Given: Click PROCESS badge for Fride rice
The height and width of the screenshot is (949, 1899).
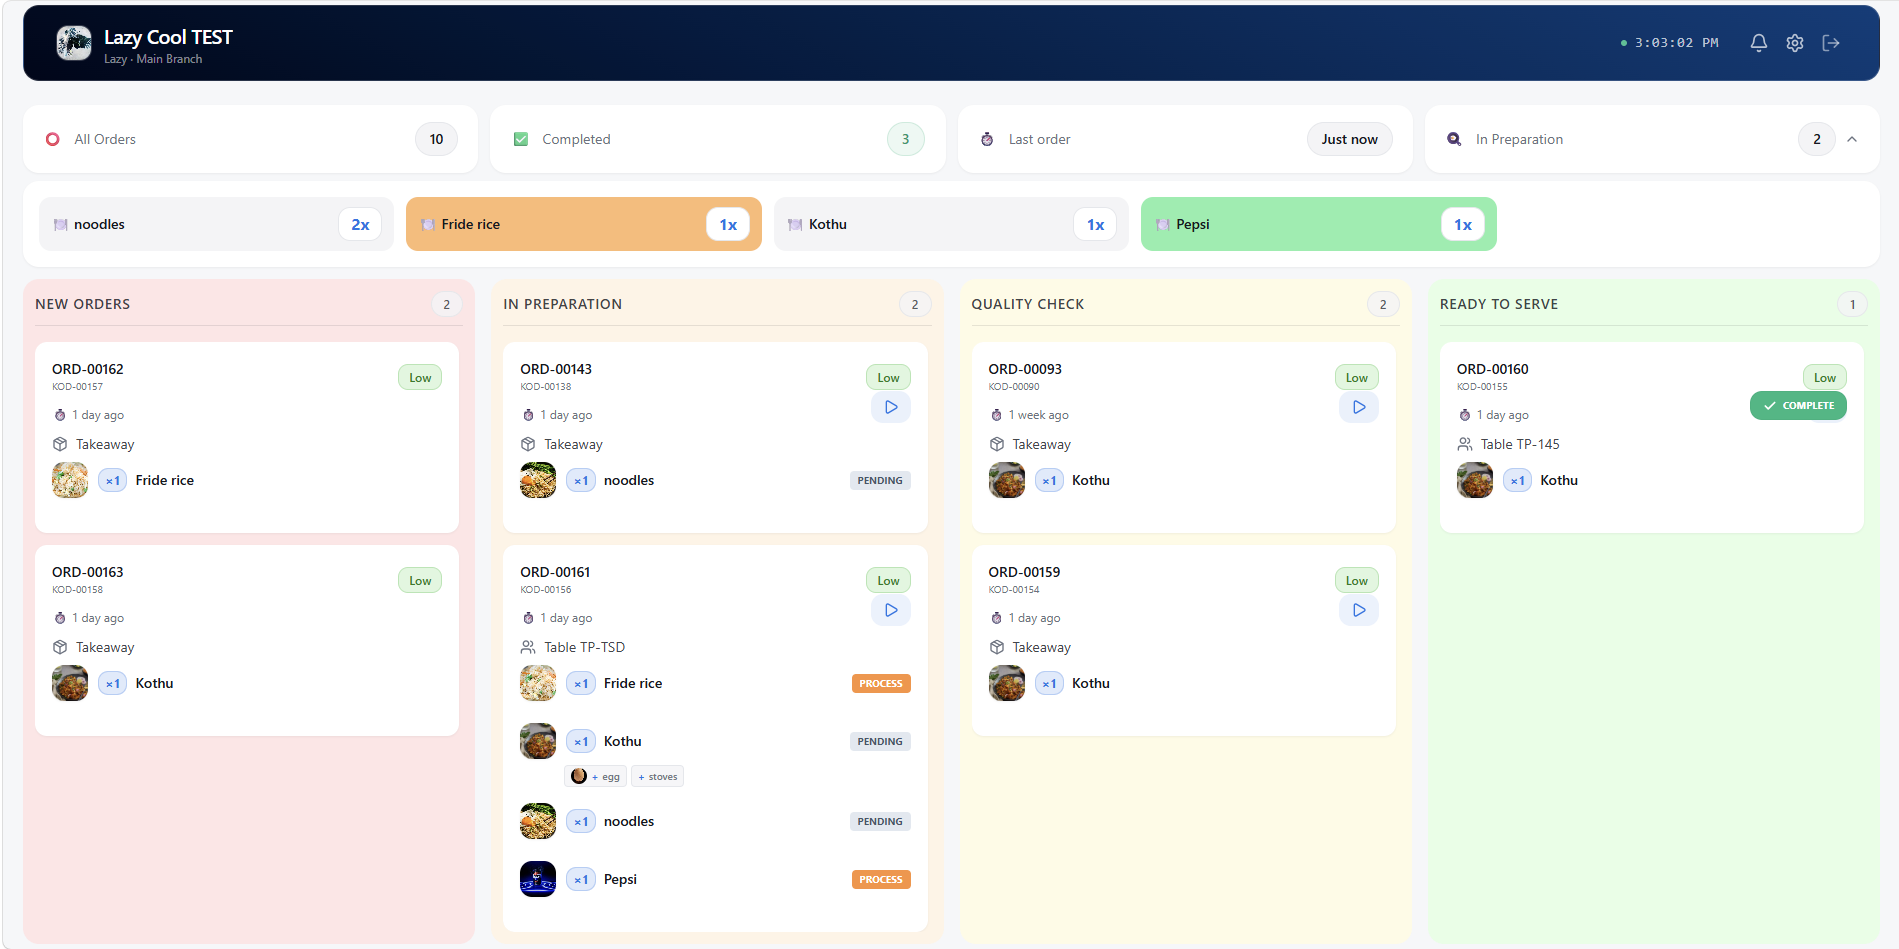Looking at the screenshot, I should pyautogui.click(x=881, y=684).
